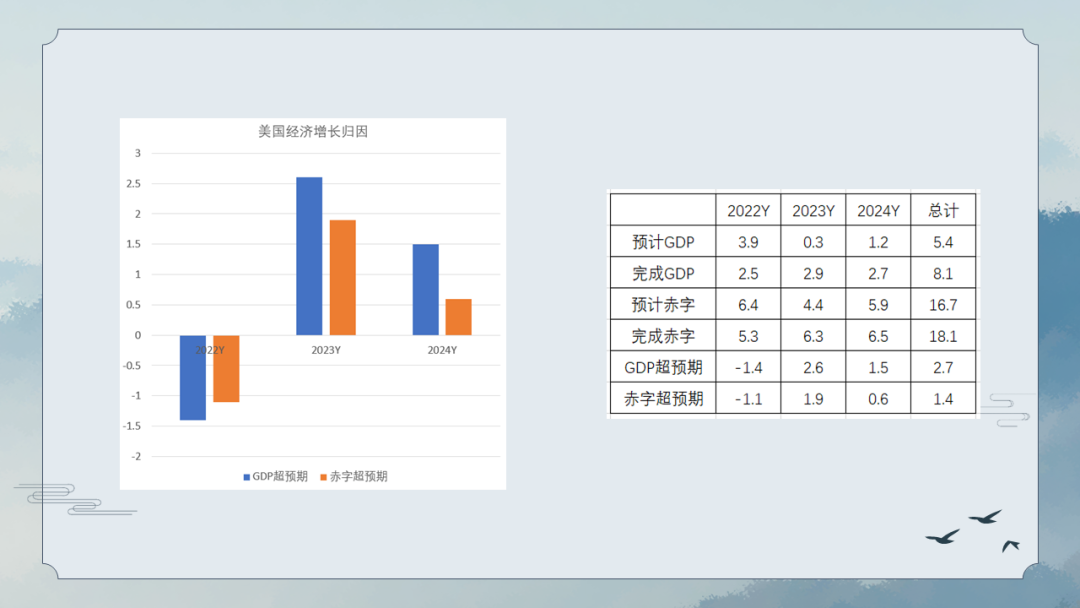Click the 2022Y axis label in chart
This screenshot has height=608, width=1080.
[x=209, y=350]
